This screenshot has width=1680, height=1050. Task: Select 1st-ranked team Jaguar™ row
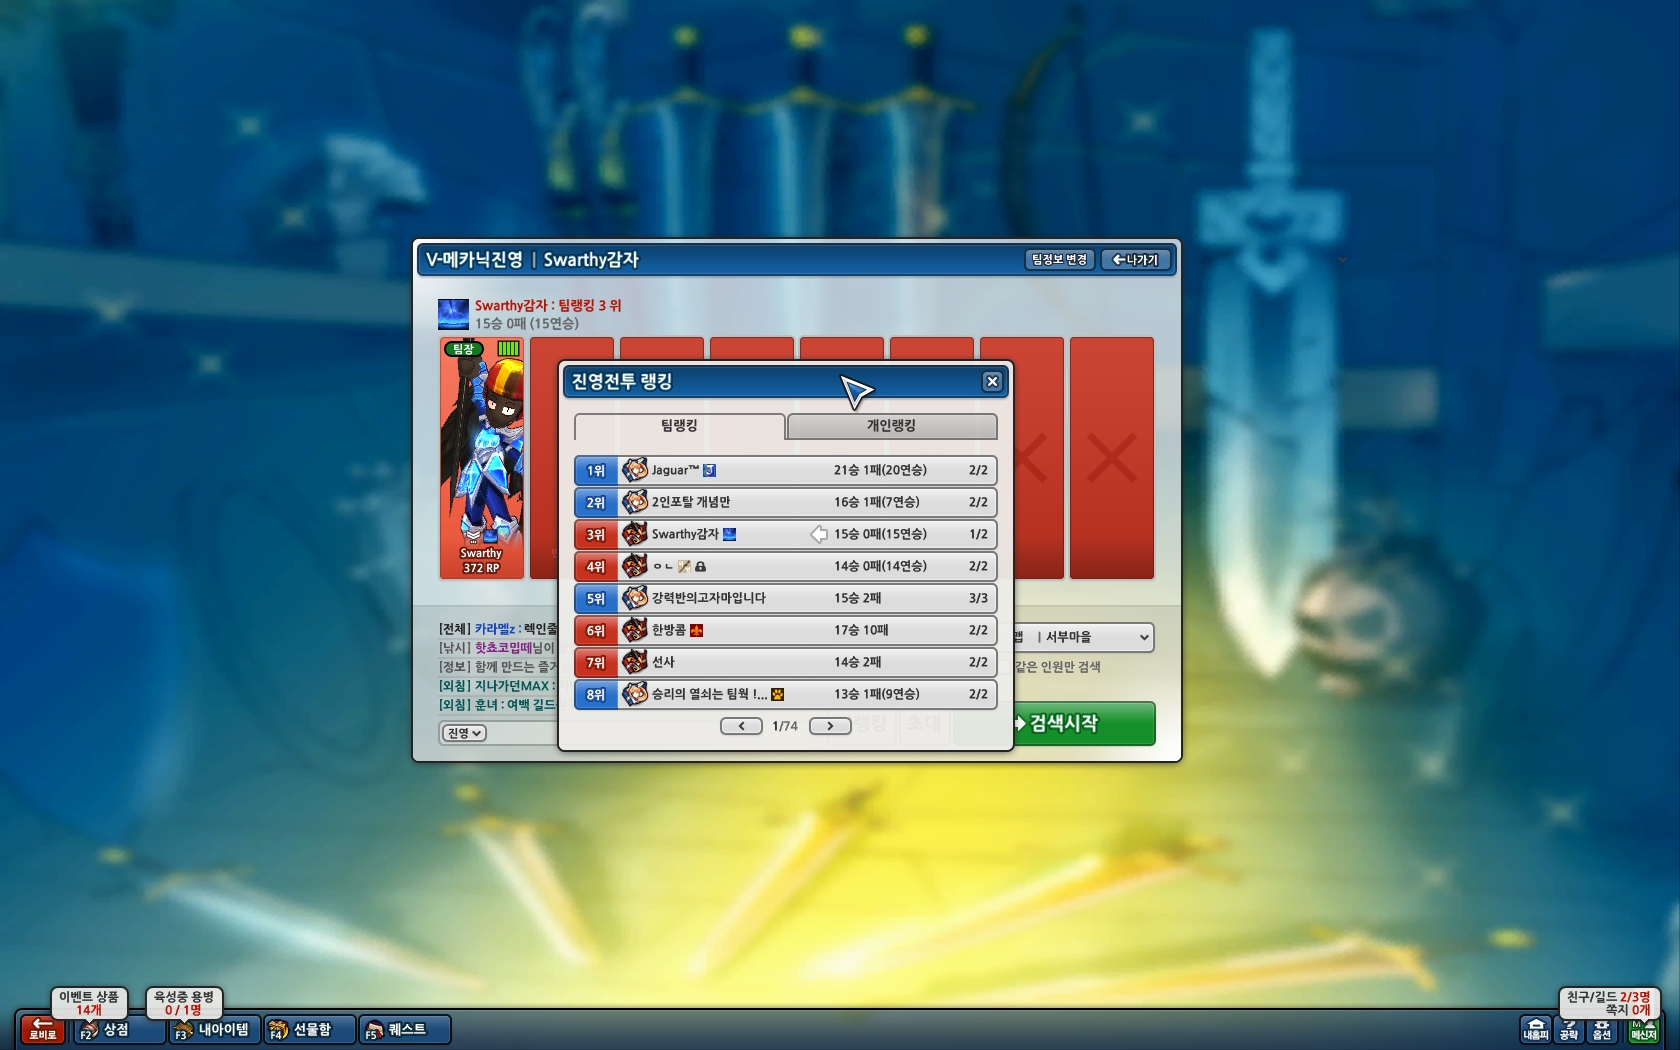coord(785,470)
